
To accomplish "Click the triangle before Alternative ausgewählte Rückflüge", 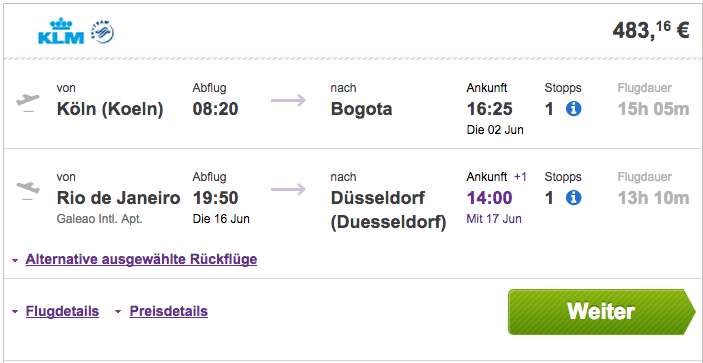I will (x=15, y=260).
